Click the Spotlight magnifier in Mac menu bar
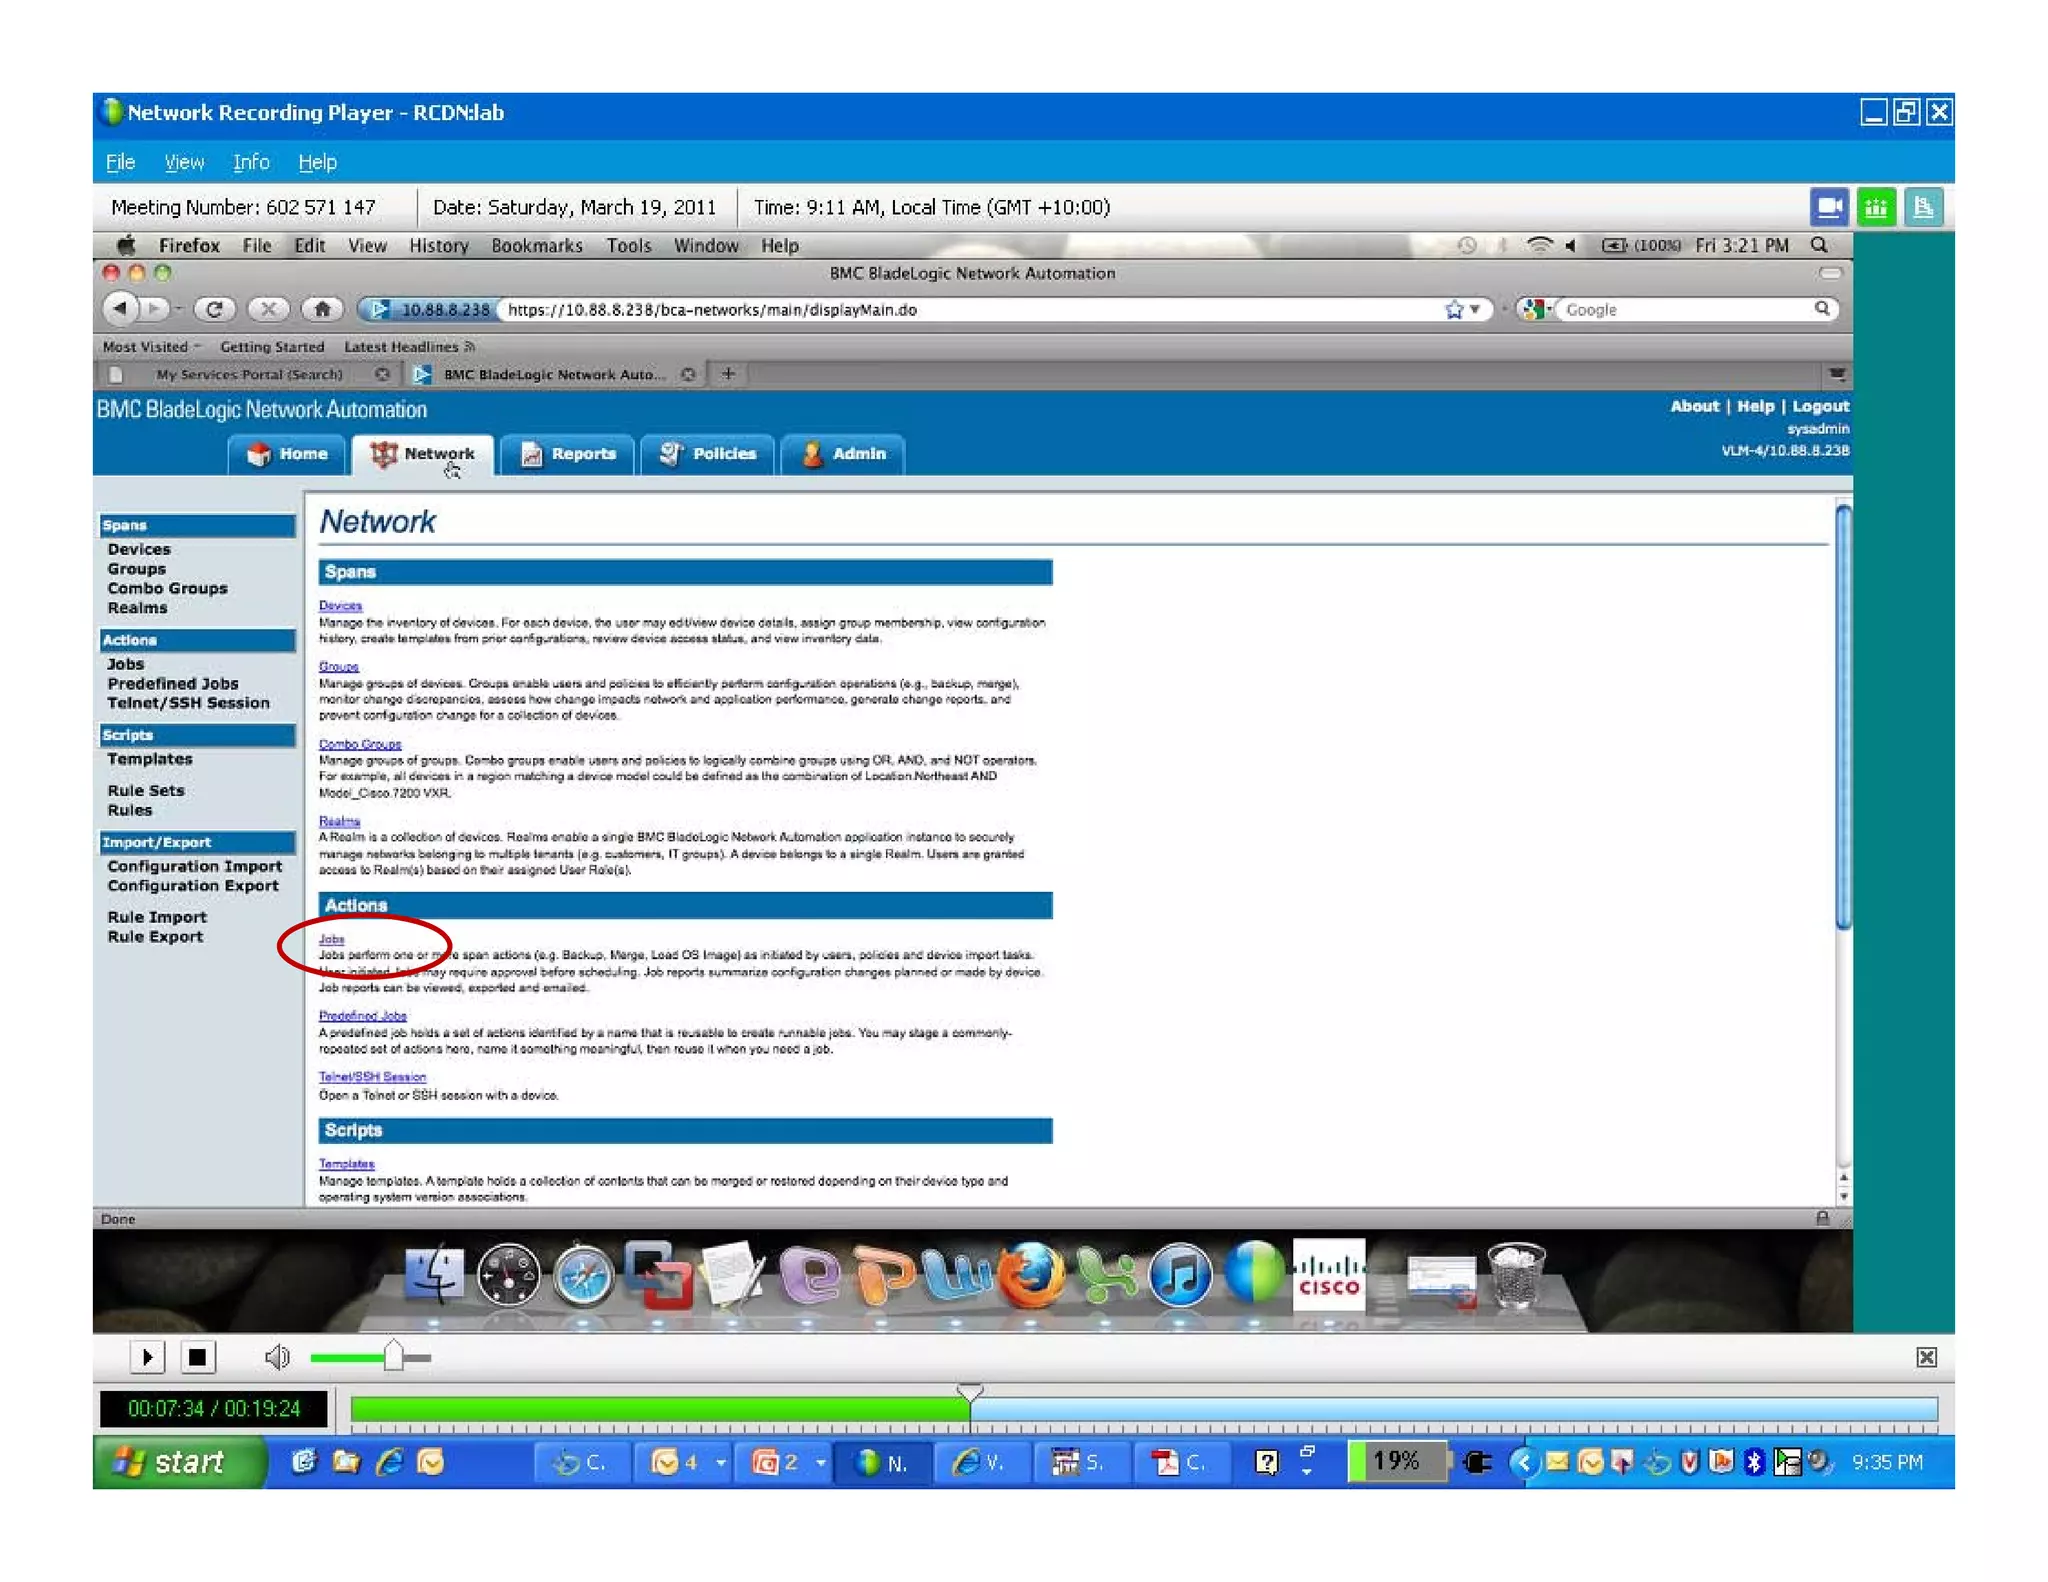 pos(1819,245)
